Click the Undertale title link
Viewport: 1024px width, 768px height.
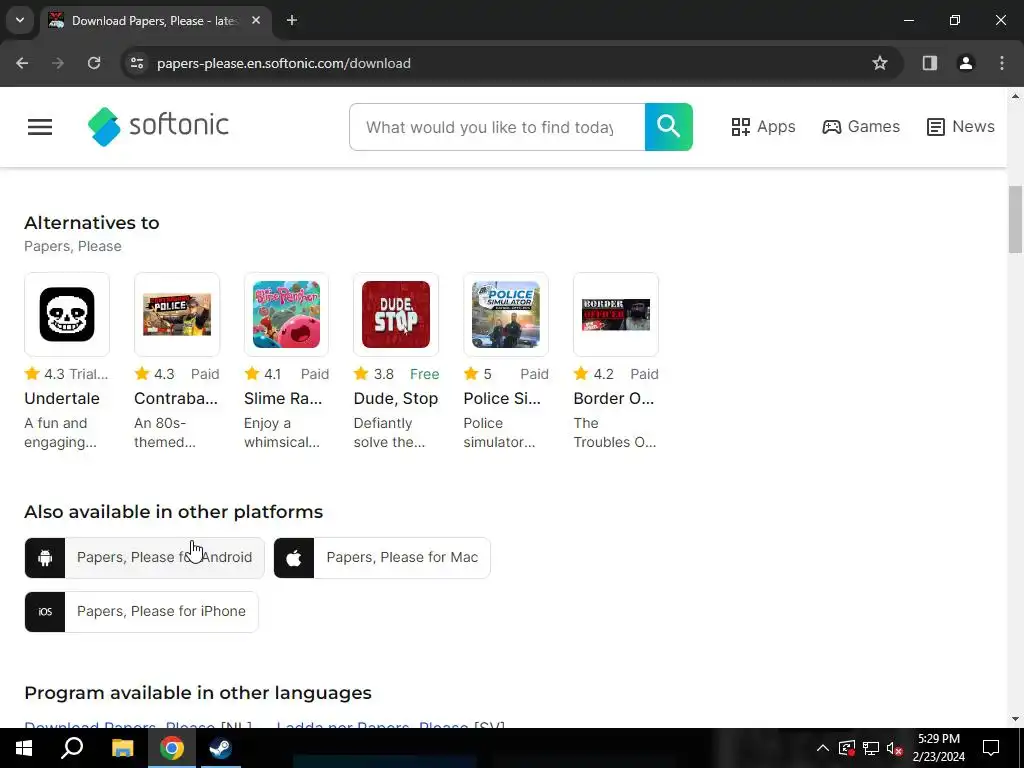[x=62, y=398]
